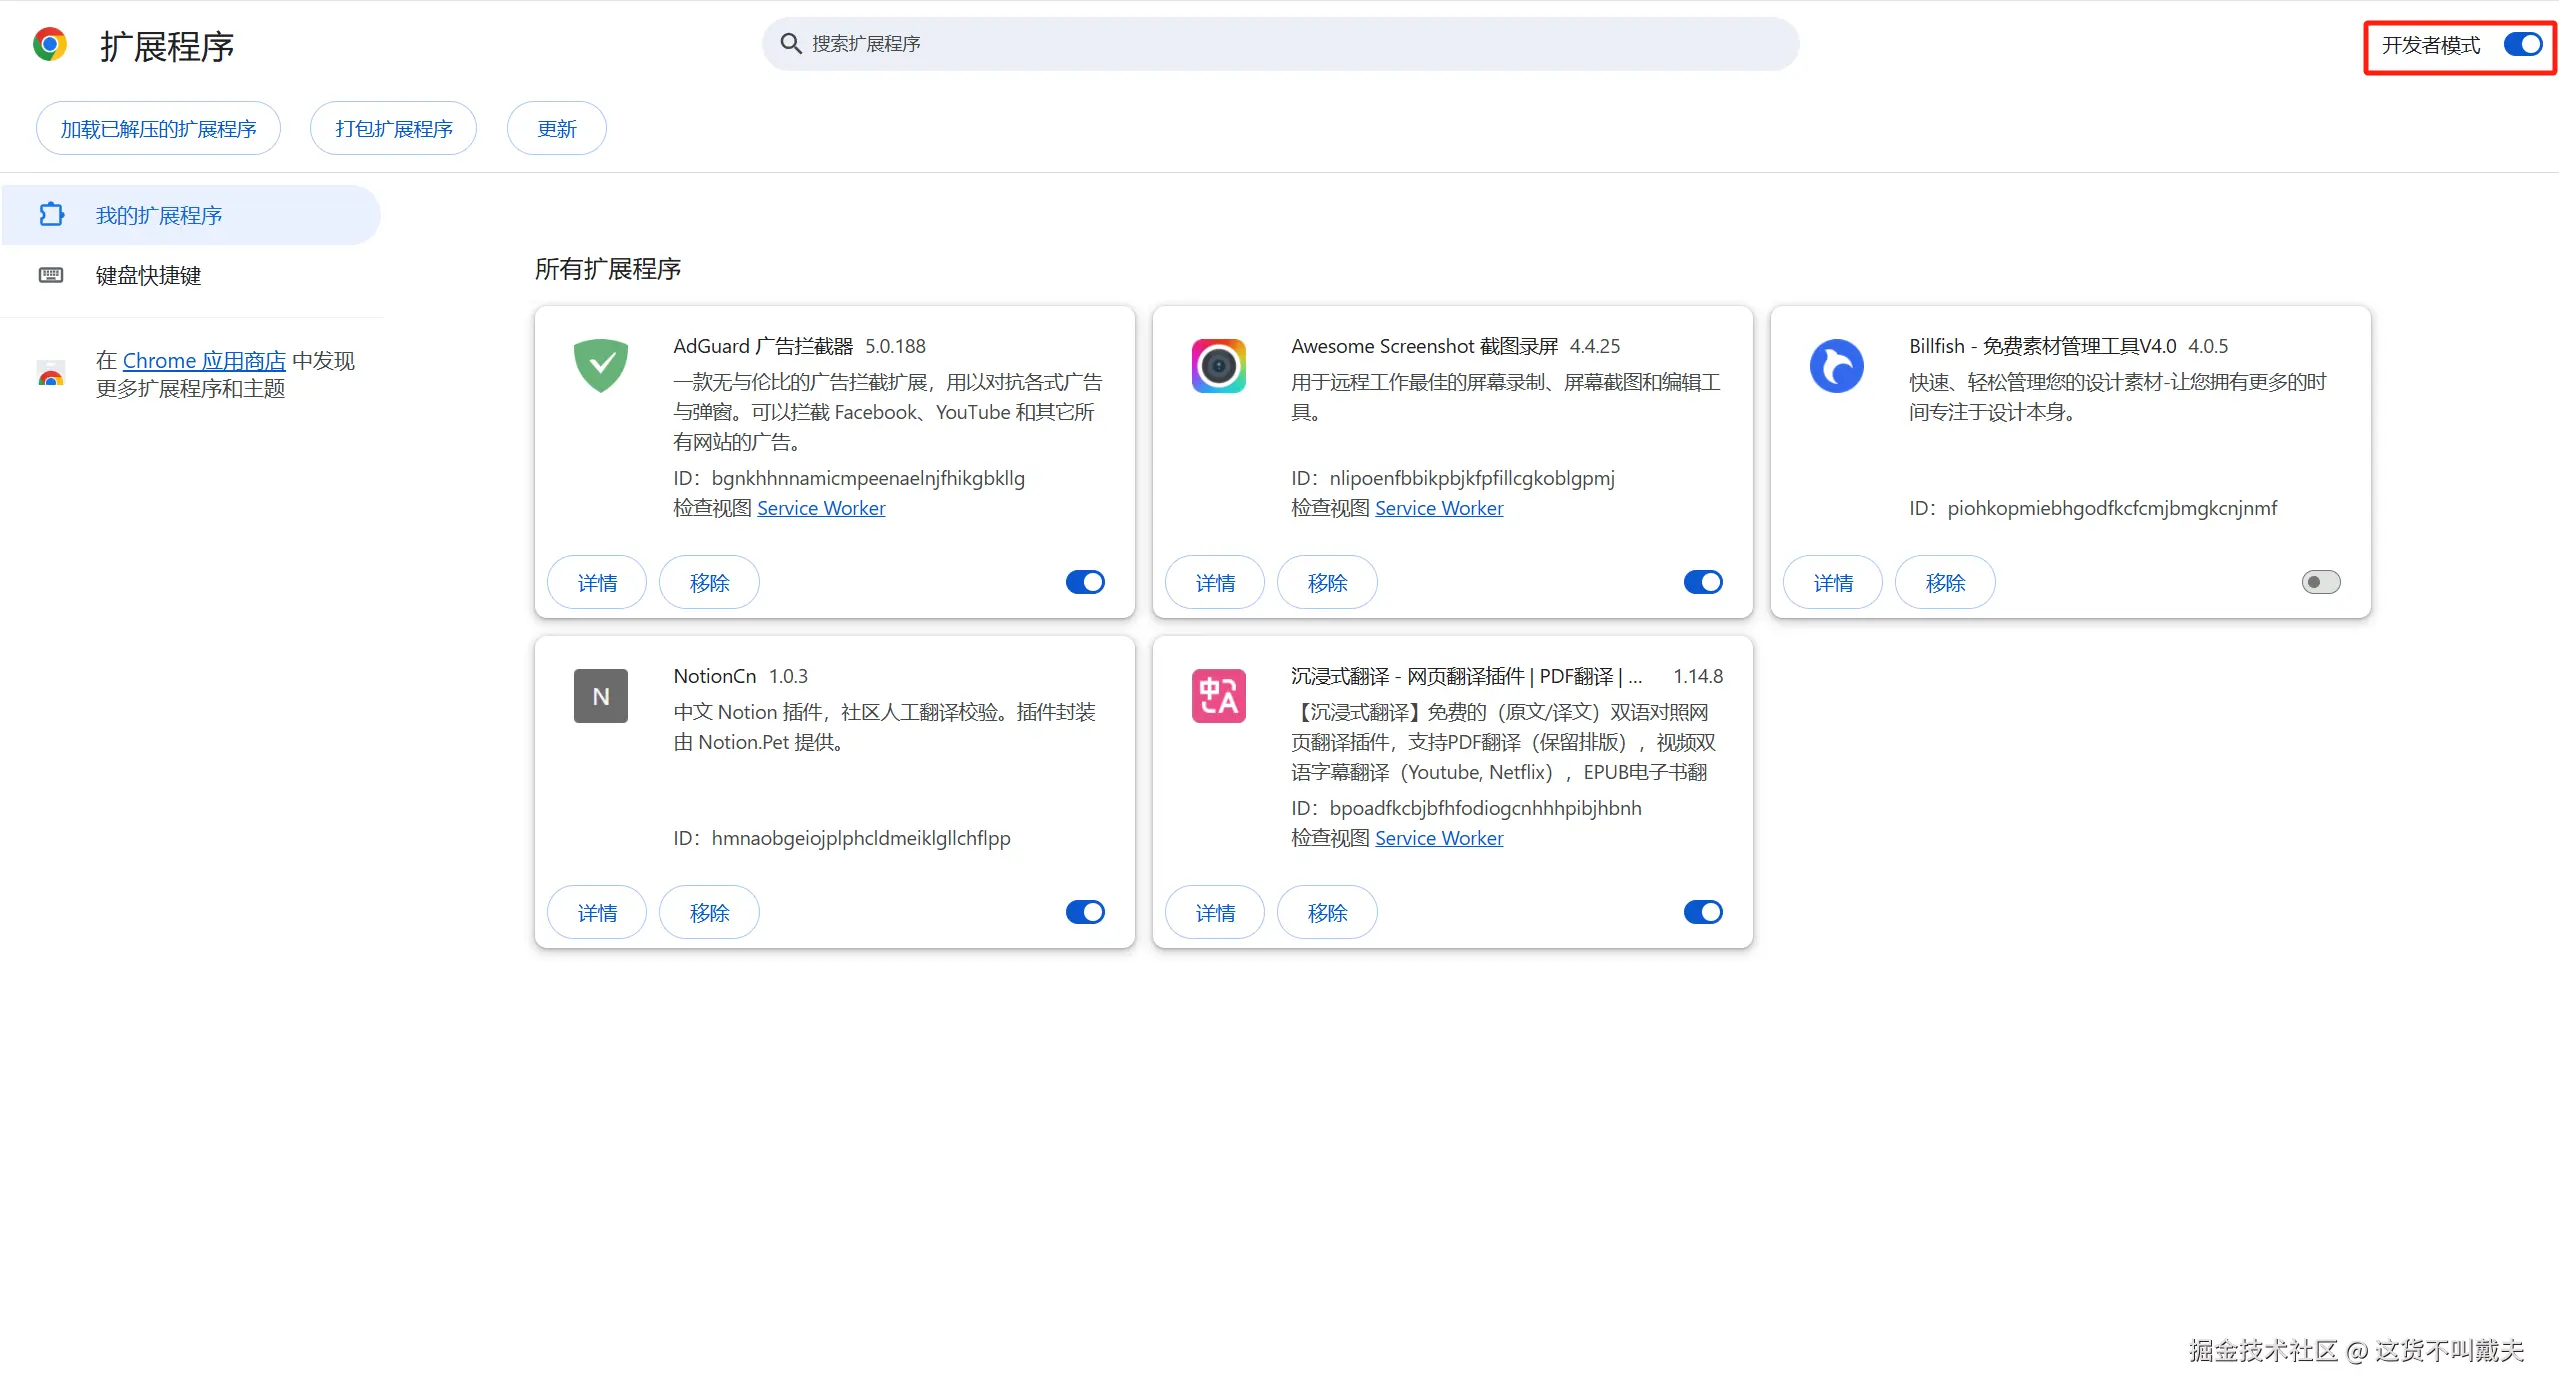The image size is (2559, 1399).
Task: Click the search magnifier icon
Action: pyautogui.click(x=790, y=44)
